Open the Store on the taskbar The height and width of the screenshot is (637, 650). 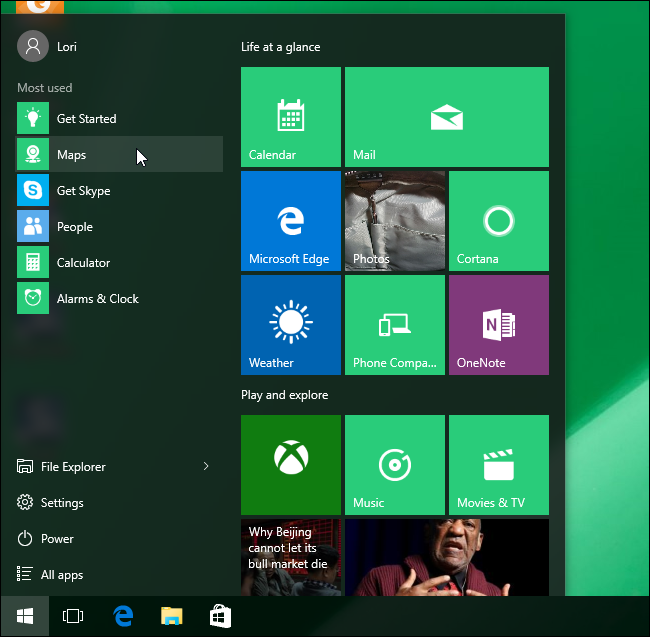tap(220, 616)
